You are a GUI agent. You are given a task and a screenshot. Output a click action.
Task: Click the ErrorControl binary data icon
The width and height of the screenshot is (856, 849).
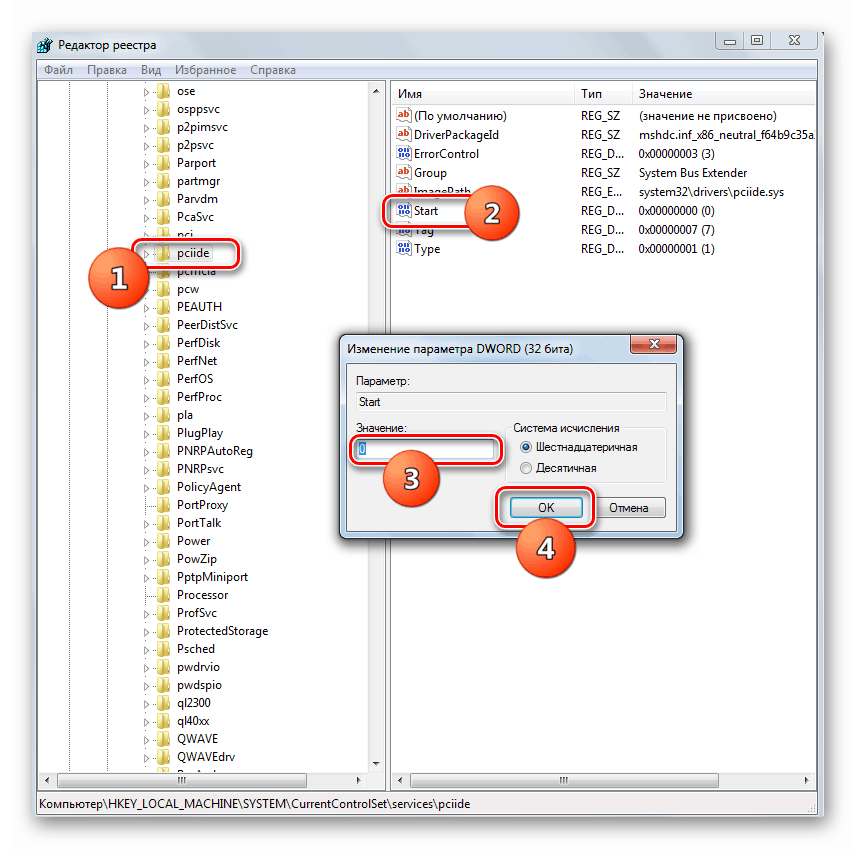coord(404,153)
